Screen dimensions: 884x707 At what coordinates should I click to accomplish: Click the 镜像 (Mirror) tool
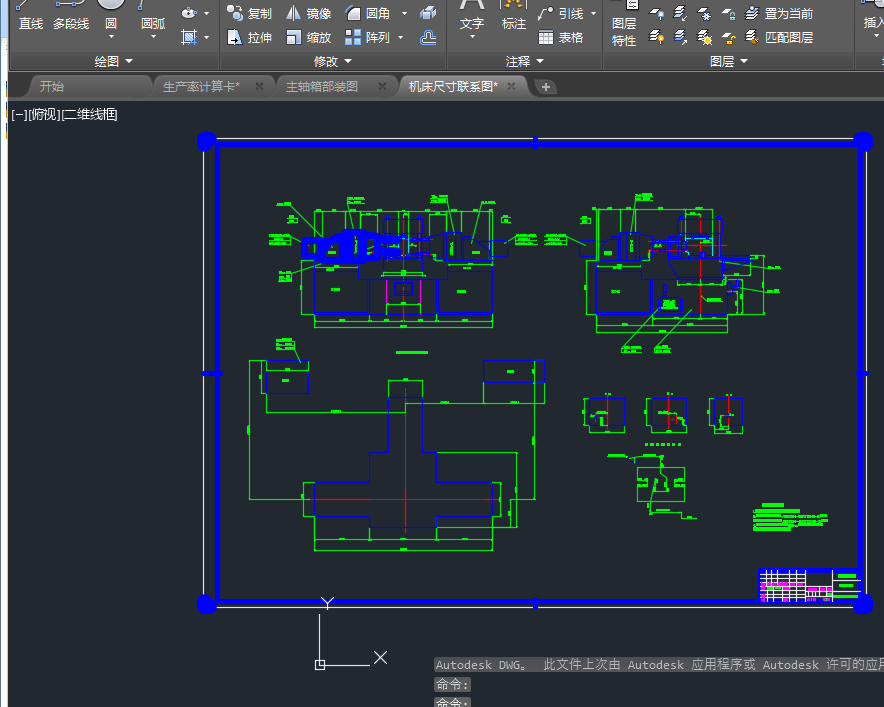[308, 13]
